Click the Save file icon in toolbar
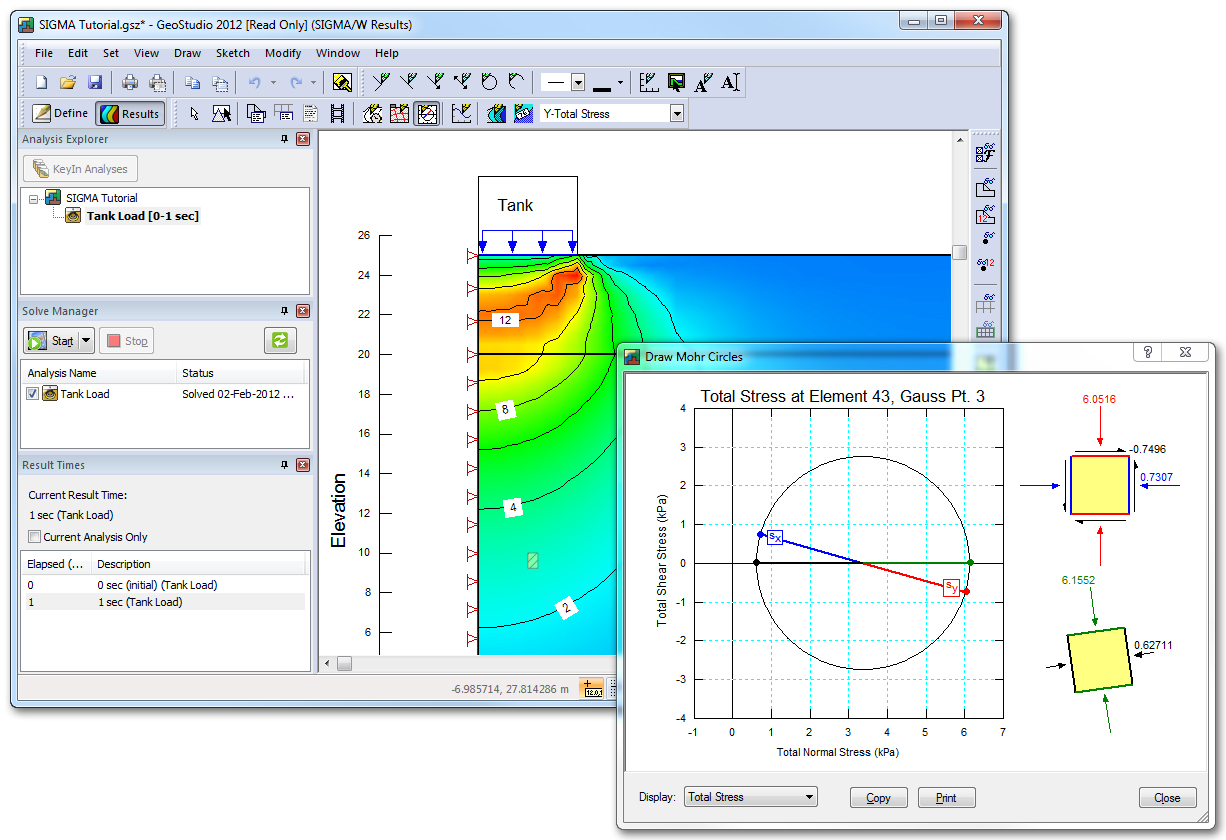Viewport: 1226px width, 840px height. [96, 82]
